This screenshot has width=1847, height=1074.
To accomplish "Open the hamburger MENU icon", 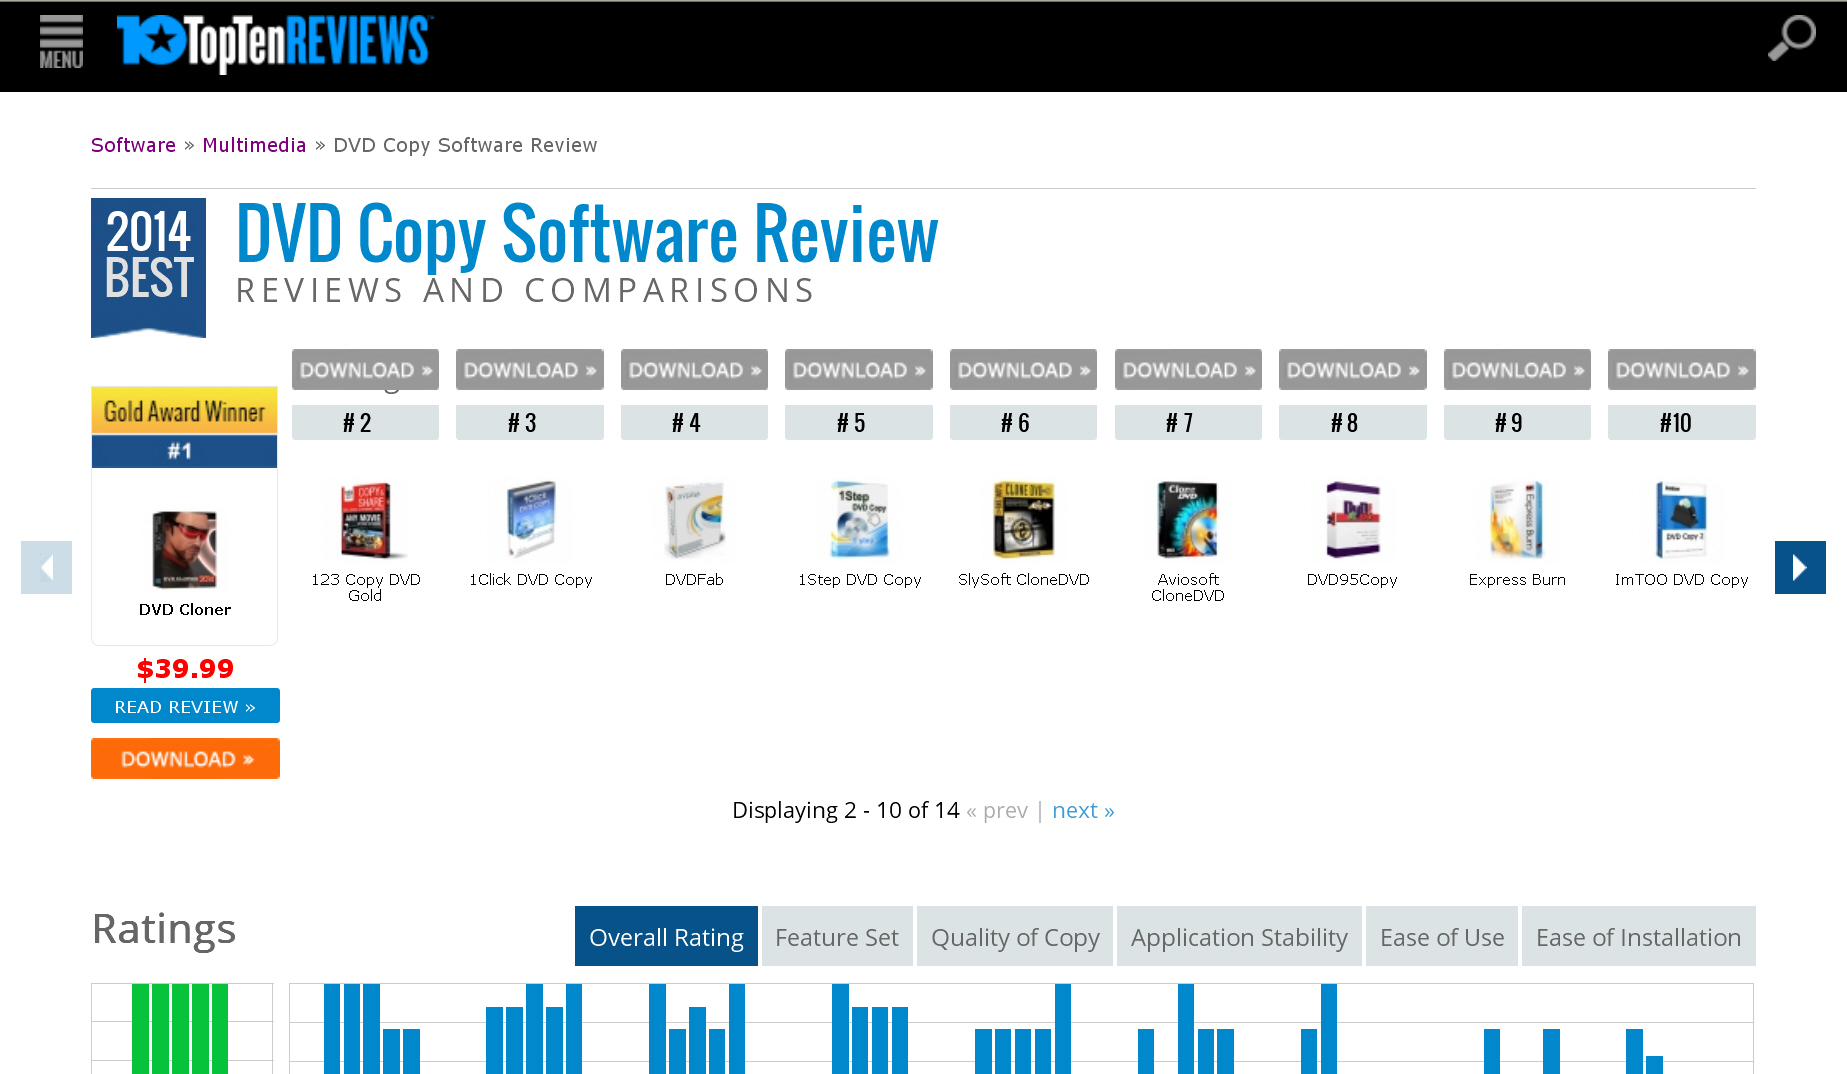I will 61,43.
